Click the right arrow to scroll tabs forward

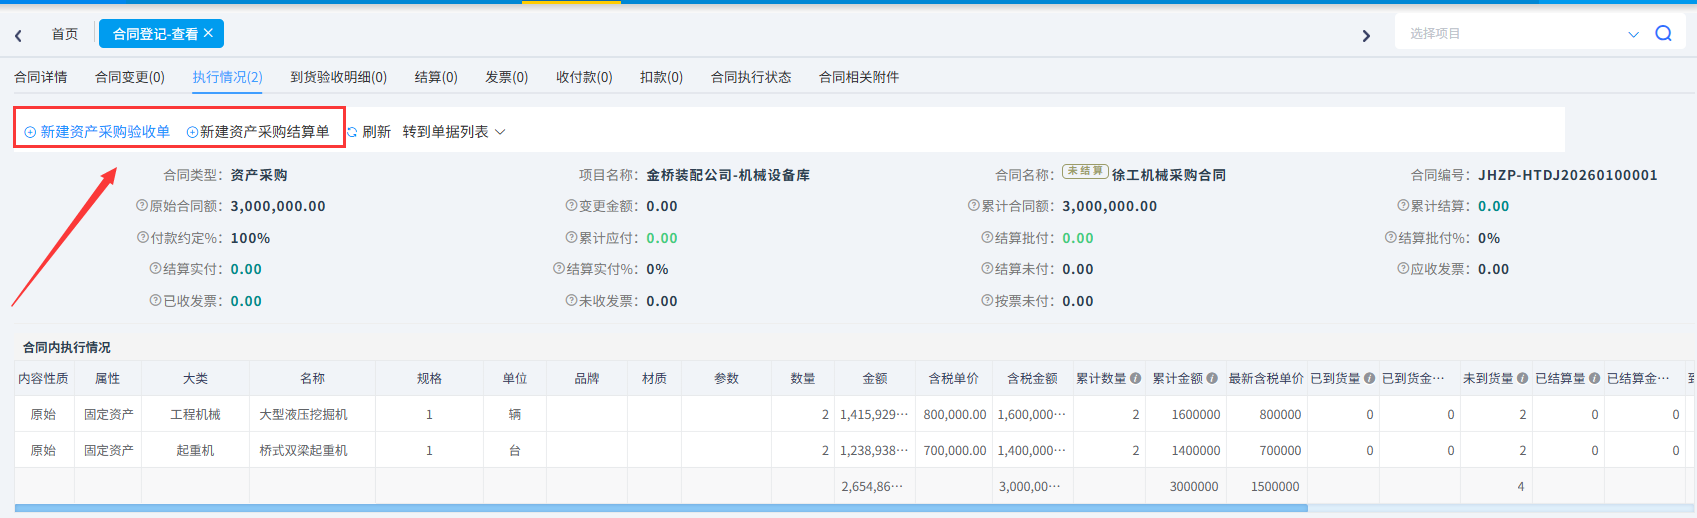pyautogui.click(x=1366, y=35)
